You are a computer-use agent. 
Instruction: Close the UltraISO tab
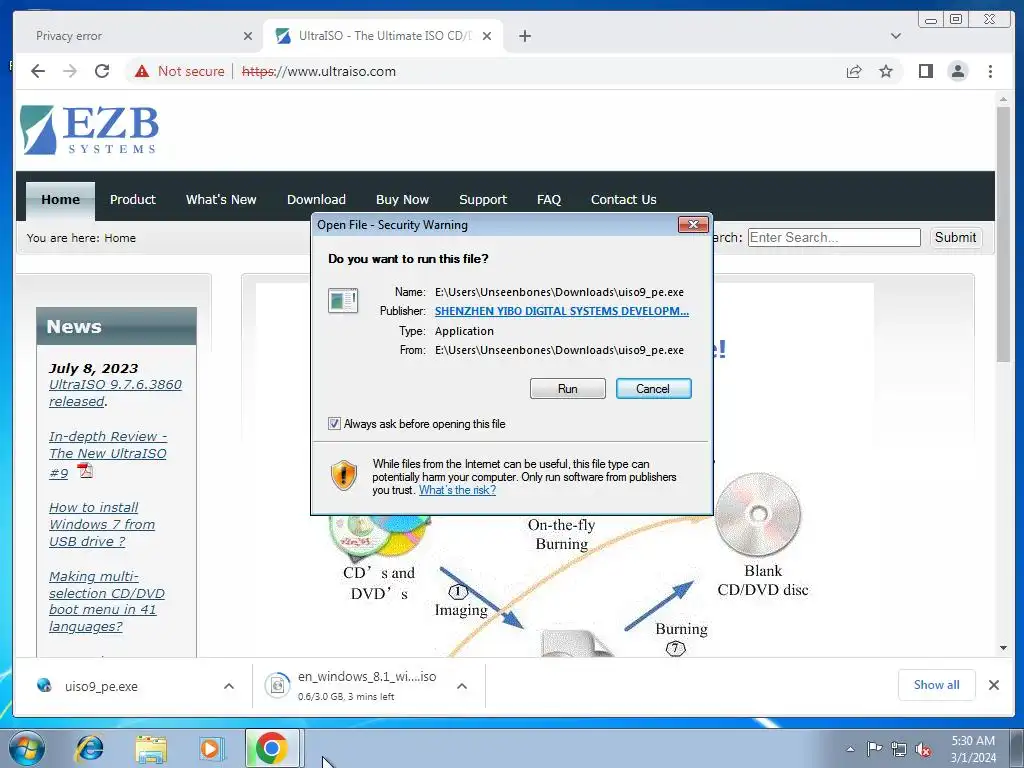[487, 36]
